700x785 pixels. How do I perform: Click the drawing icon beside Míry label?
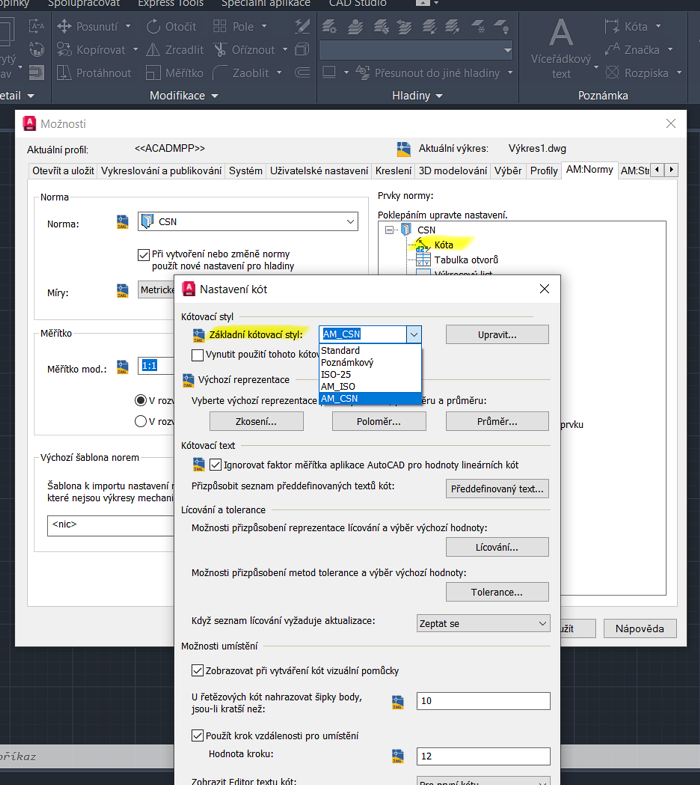click(x=122, y=290)
